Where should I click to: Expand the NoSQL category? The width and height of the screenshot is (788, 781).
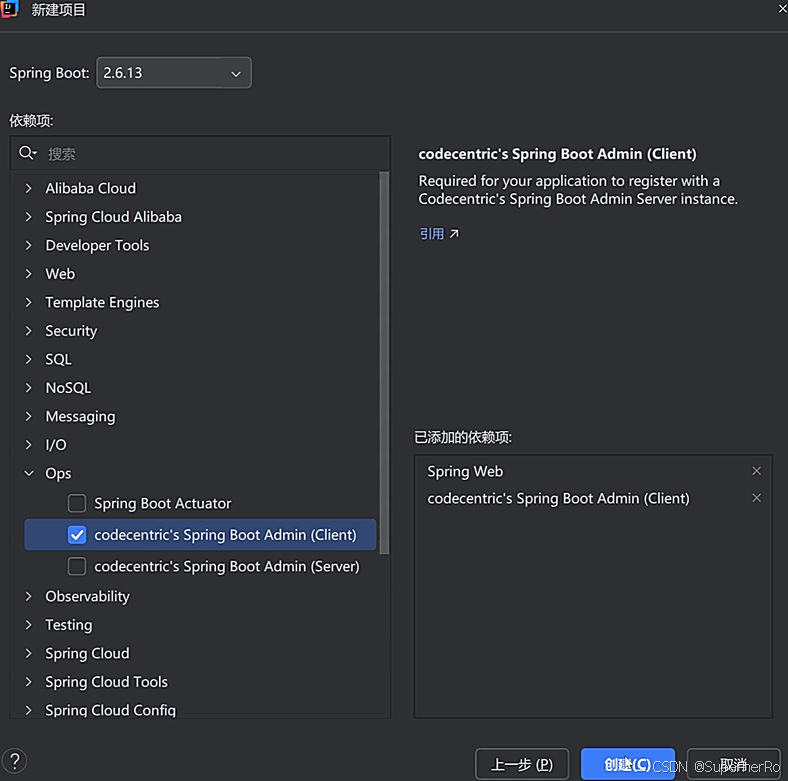[x=29, y=388]
